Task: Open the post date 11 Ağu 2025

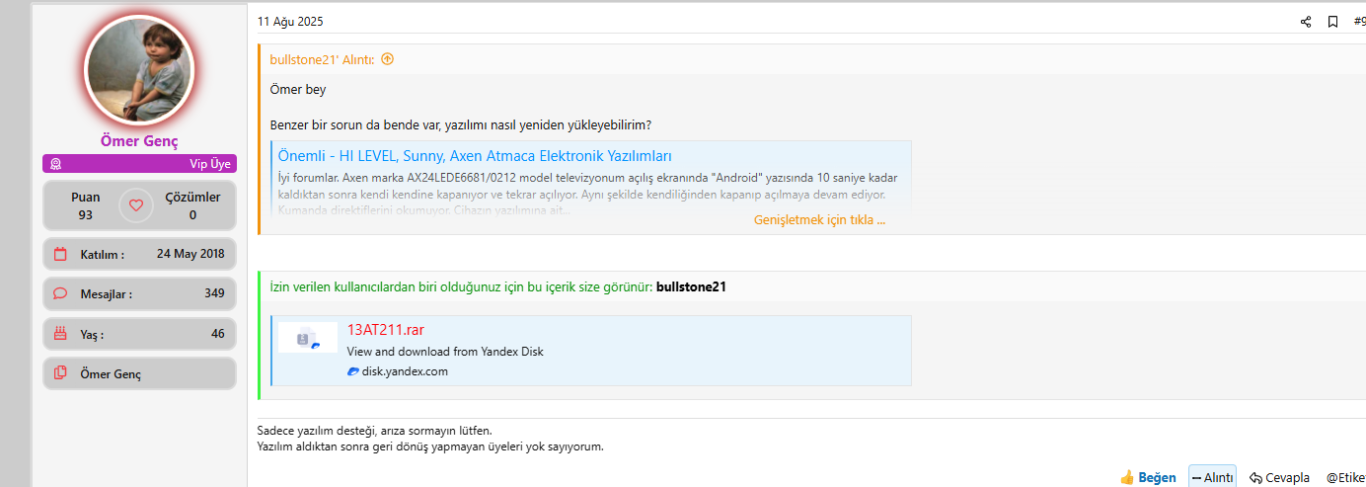Action: pyautogui.click(x=290, y=22)
